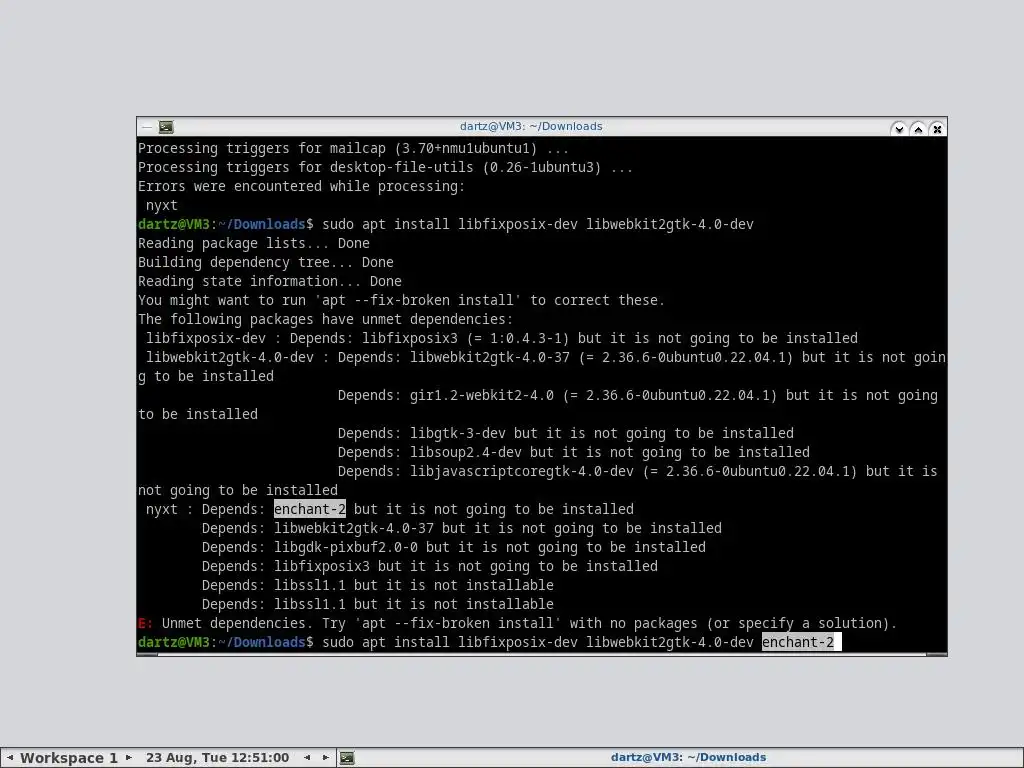Click the 'Depends: libgdk-pixbuf2.0-0' line
Screen dimensions: 1024x768
coord(453,547)
